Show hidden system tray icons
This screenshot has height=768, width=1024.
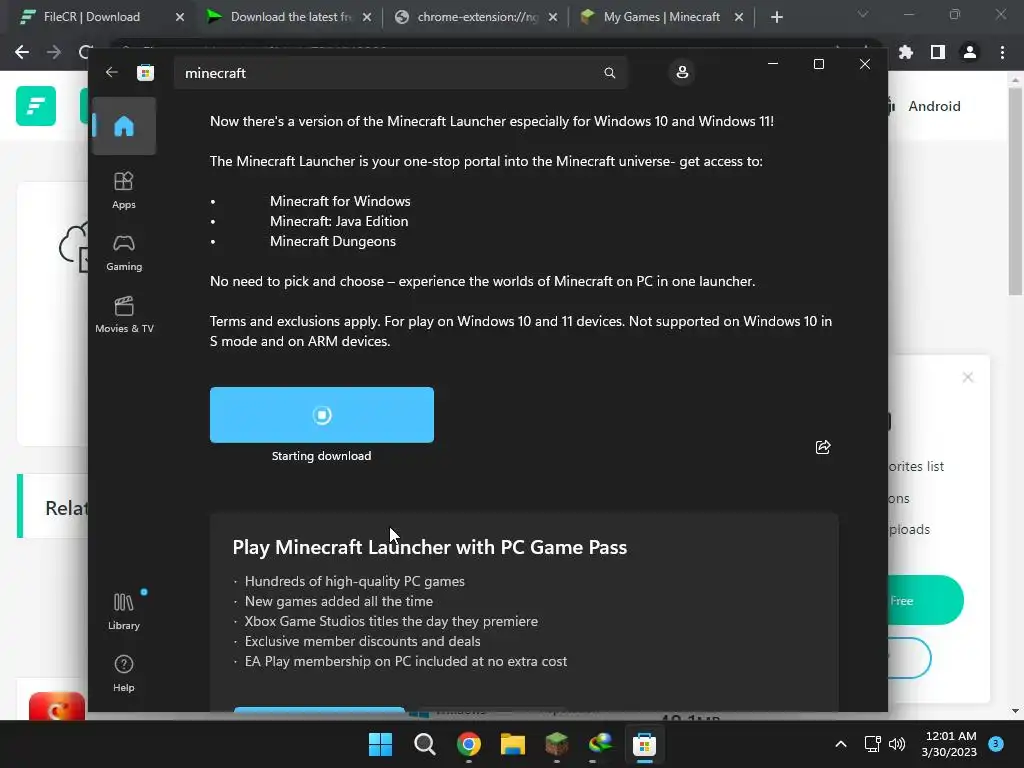pos(841,744)
